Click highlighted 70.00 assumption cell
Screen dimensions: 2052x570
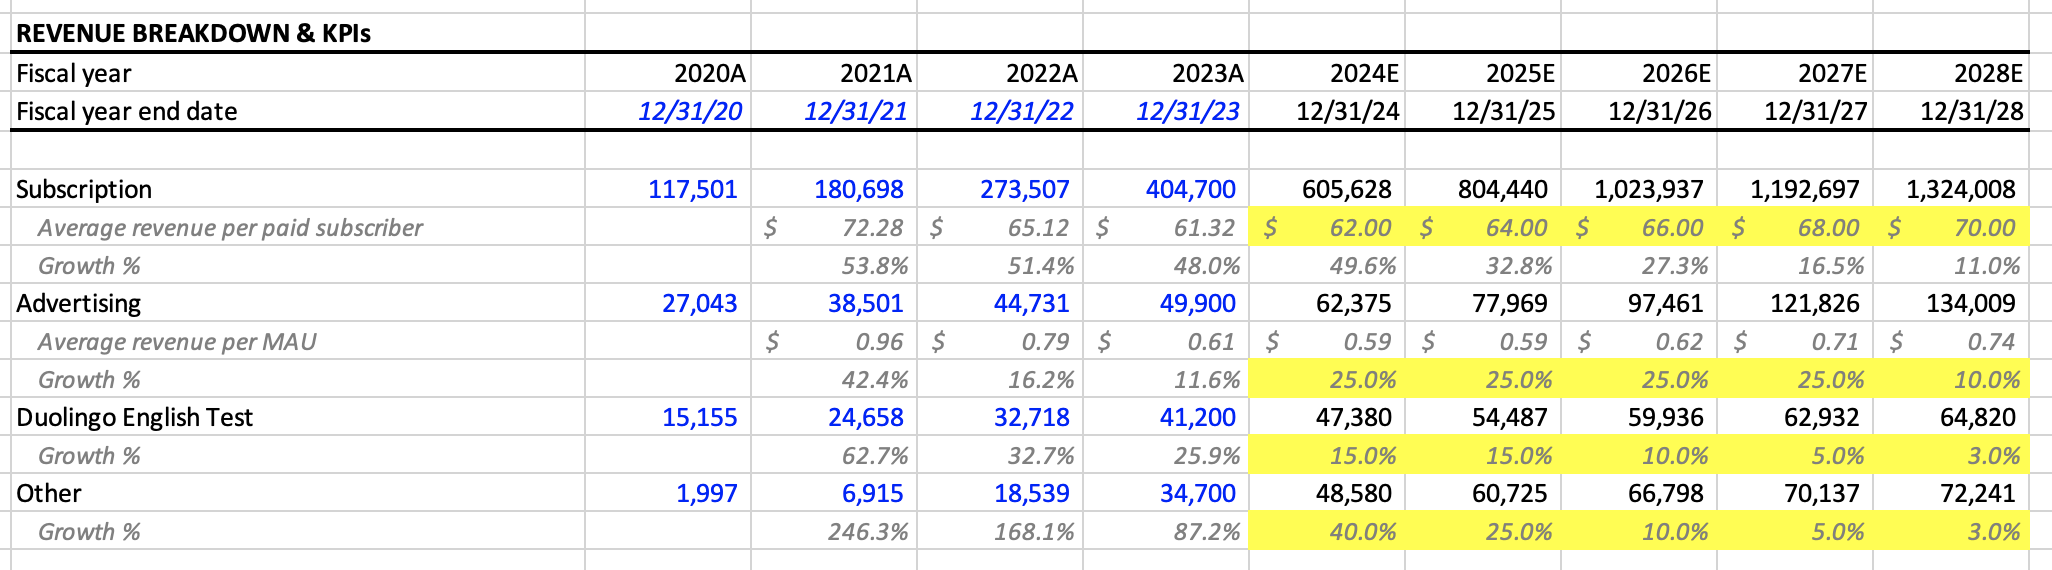pos(1951,227)
